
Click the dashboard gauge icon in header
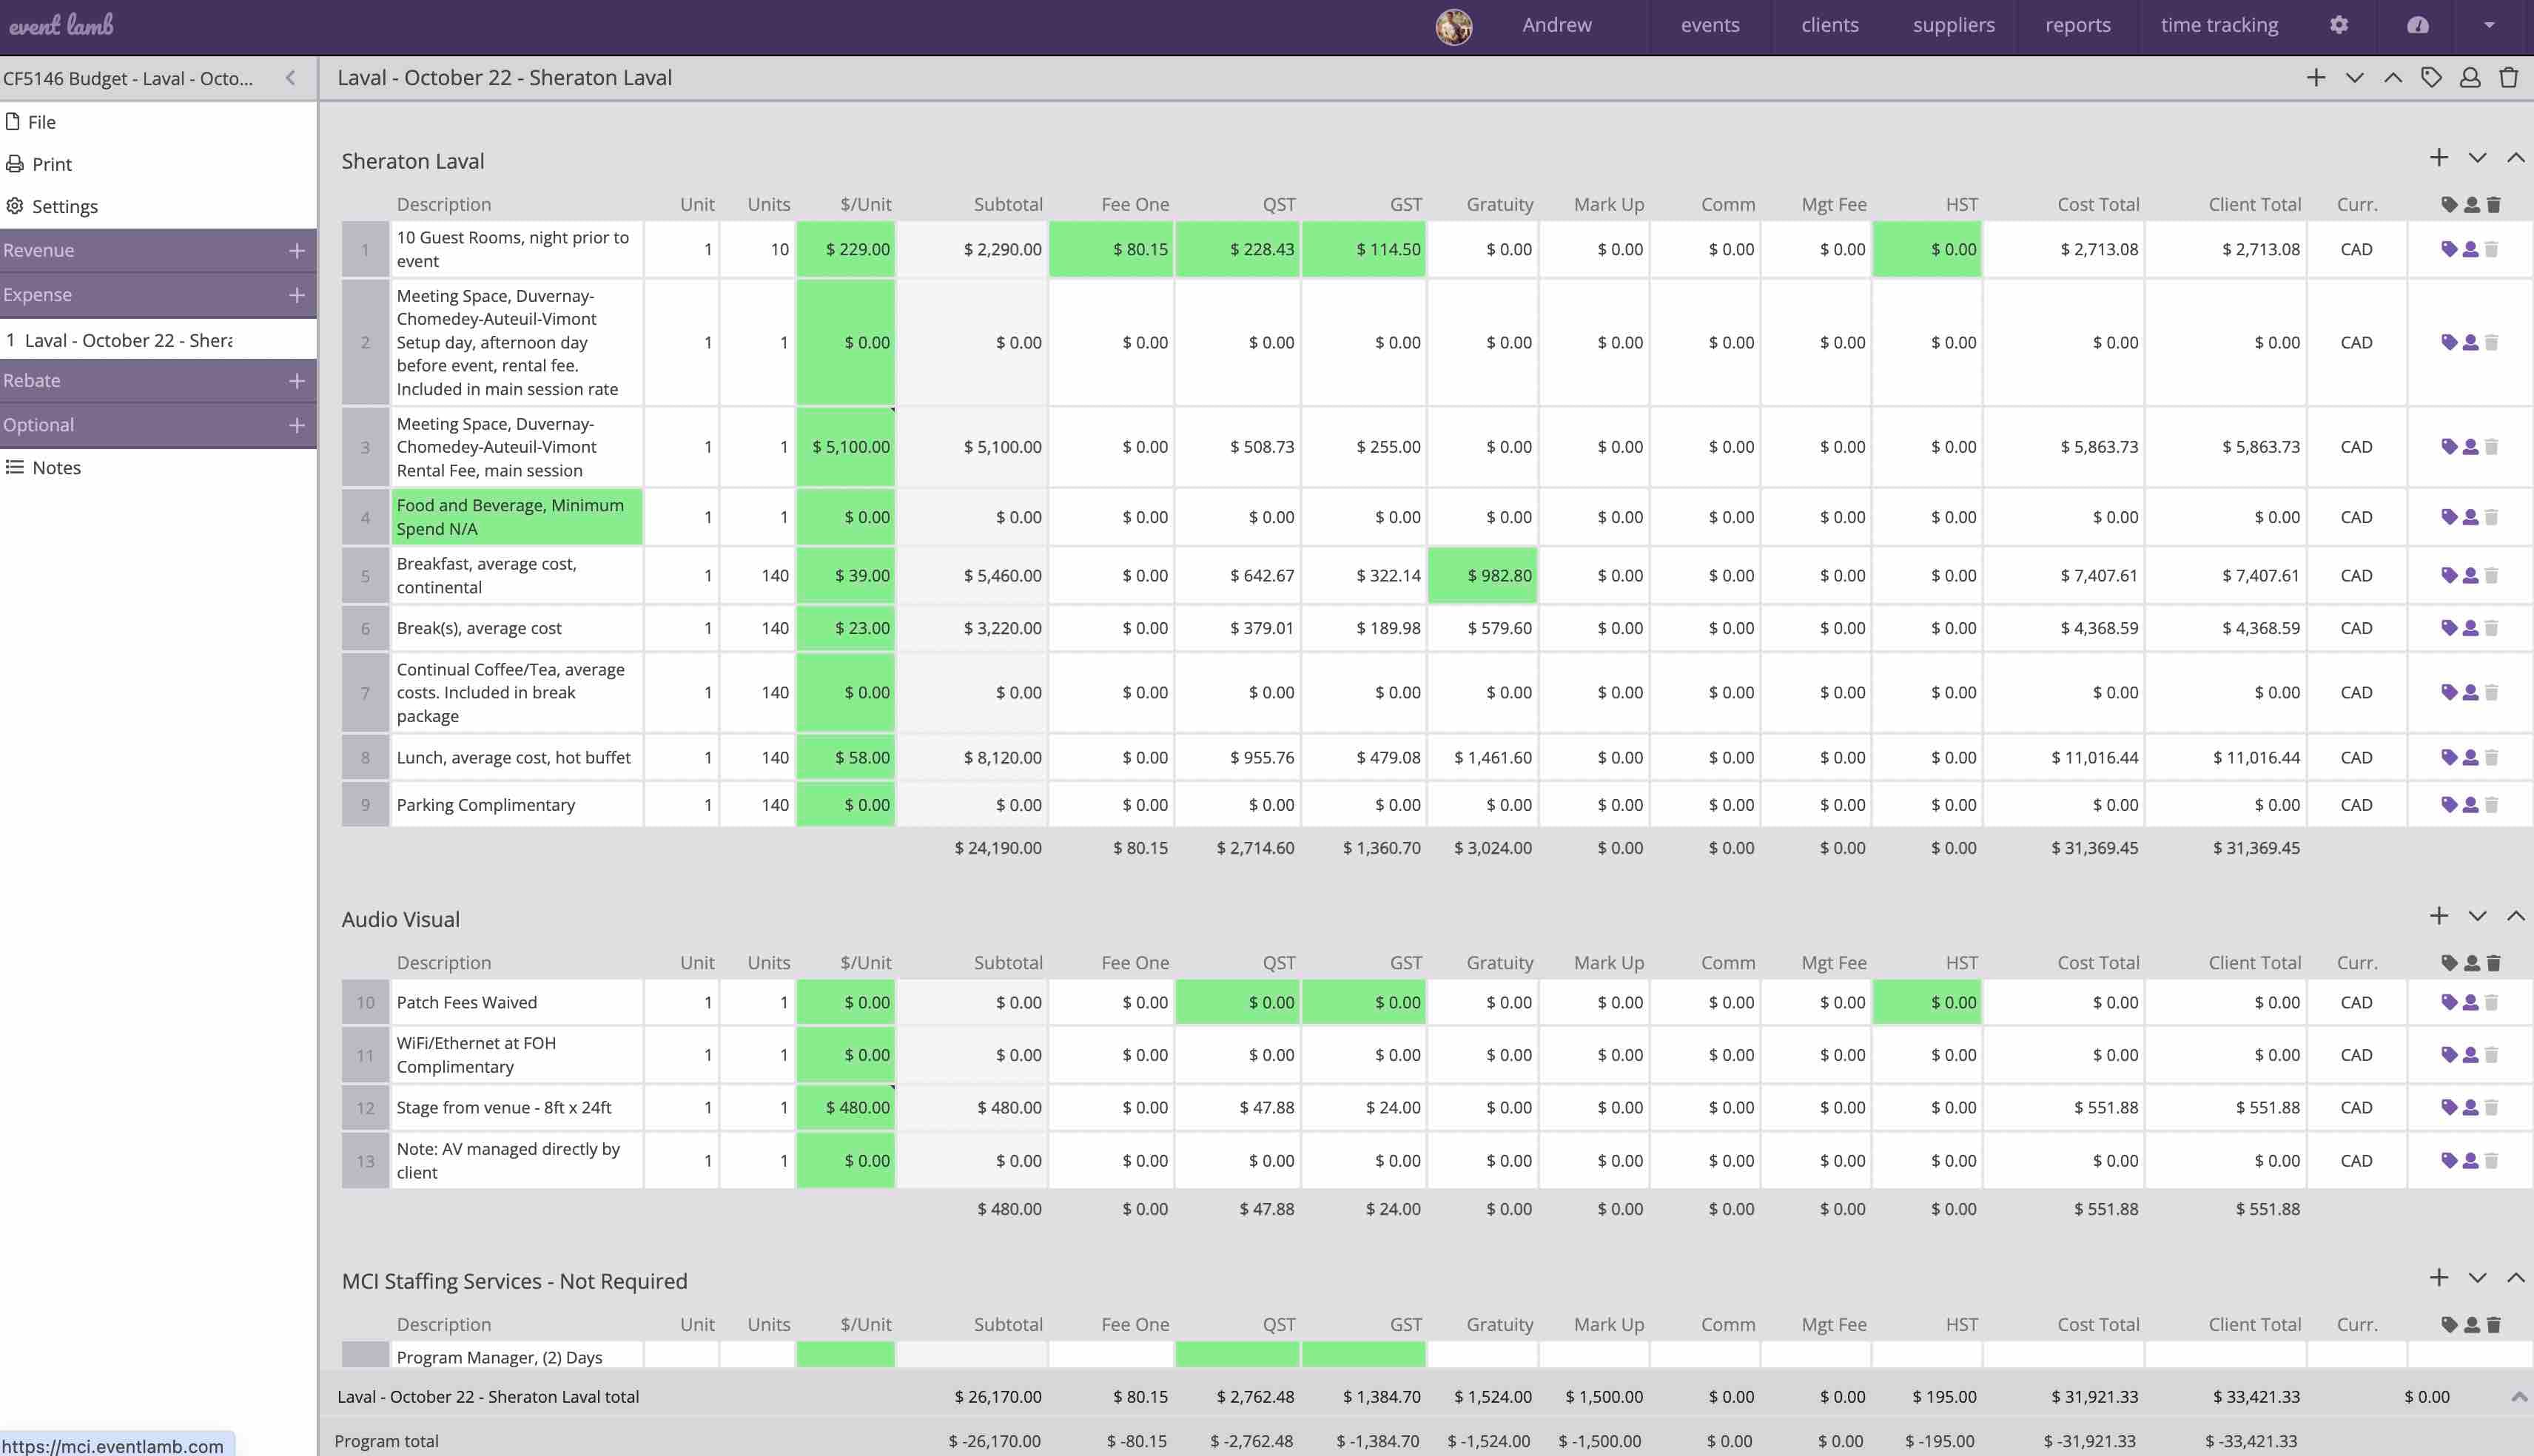[2417, 25]
